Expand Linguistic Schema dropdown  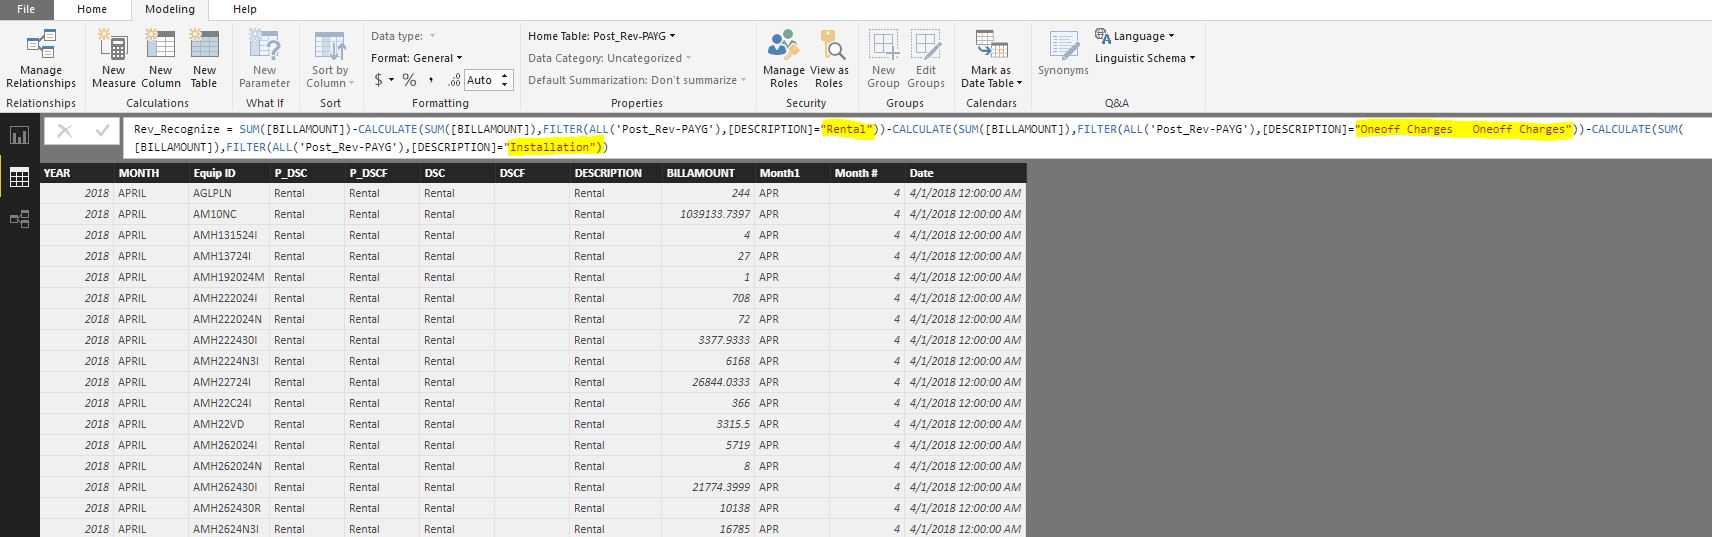(1145, 58)
